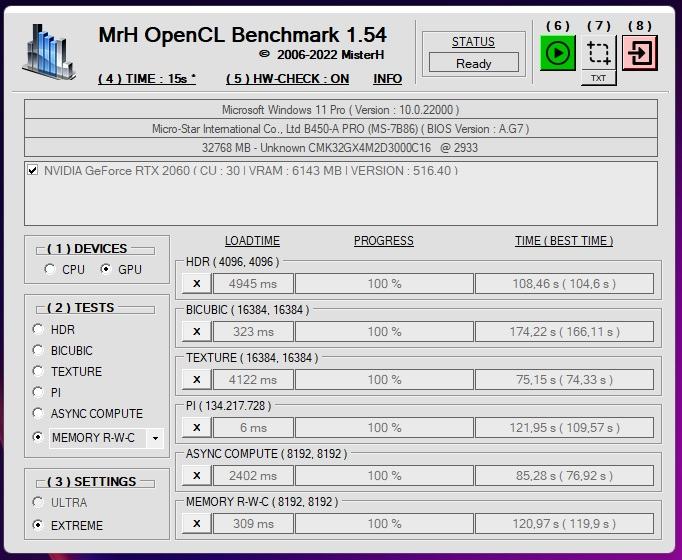This screenshot has height=560, width=682.
Task: Select the EXTREME settings radio button
Action: click(x=38, y=525)
